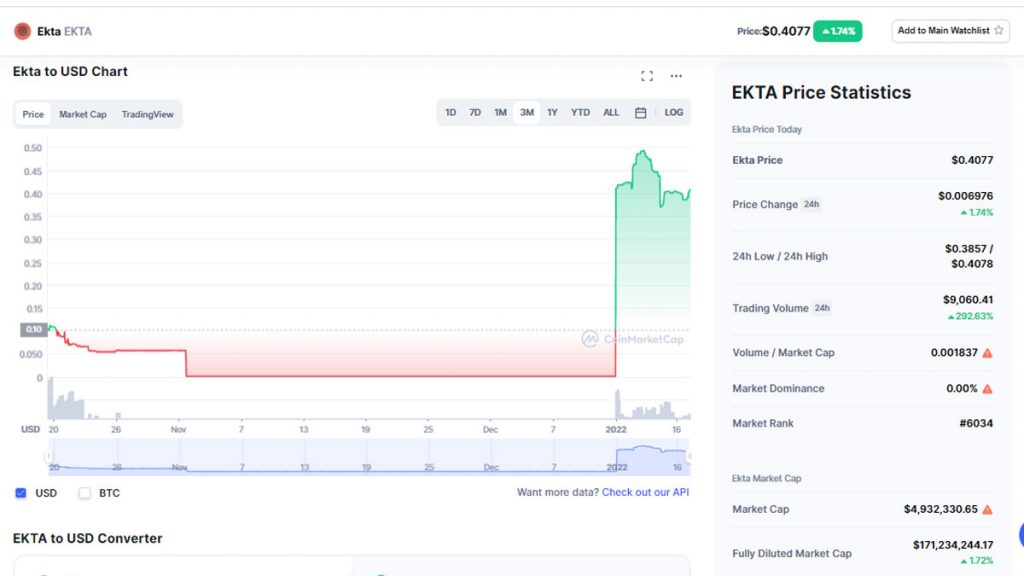Click the 292.63% volume change

click(x=970, y=316)
